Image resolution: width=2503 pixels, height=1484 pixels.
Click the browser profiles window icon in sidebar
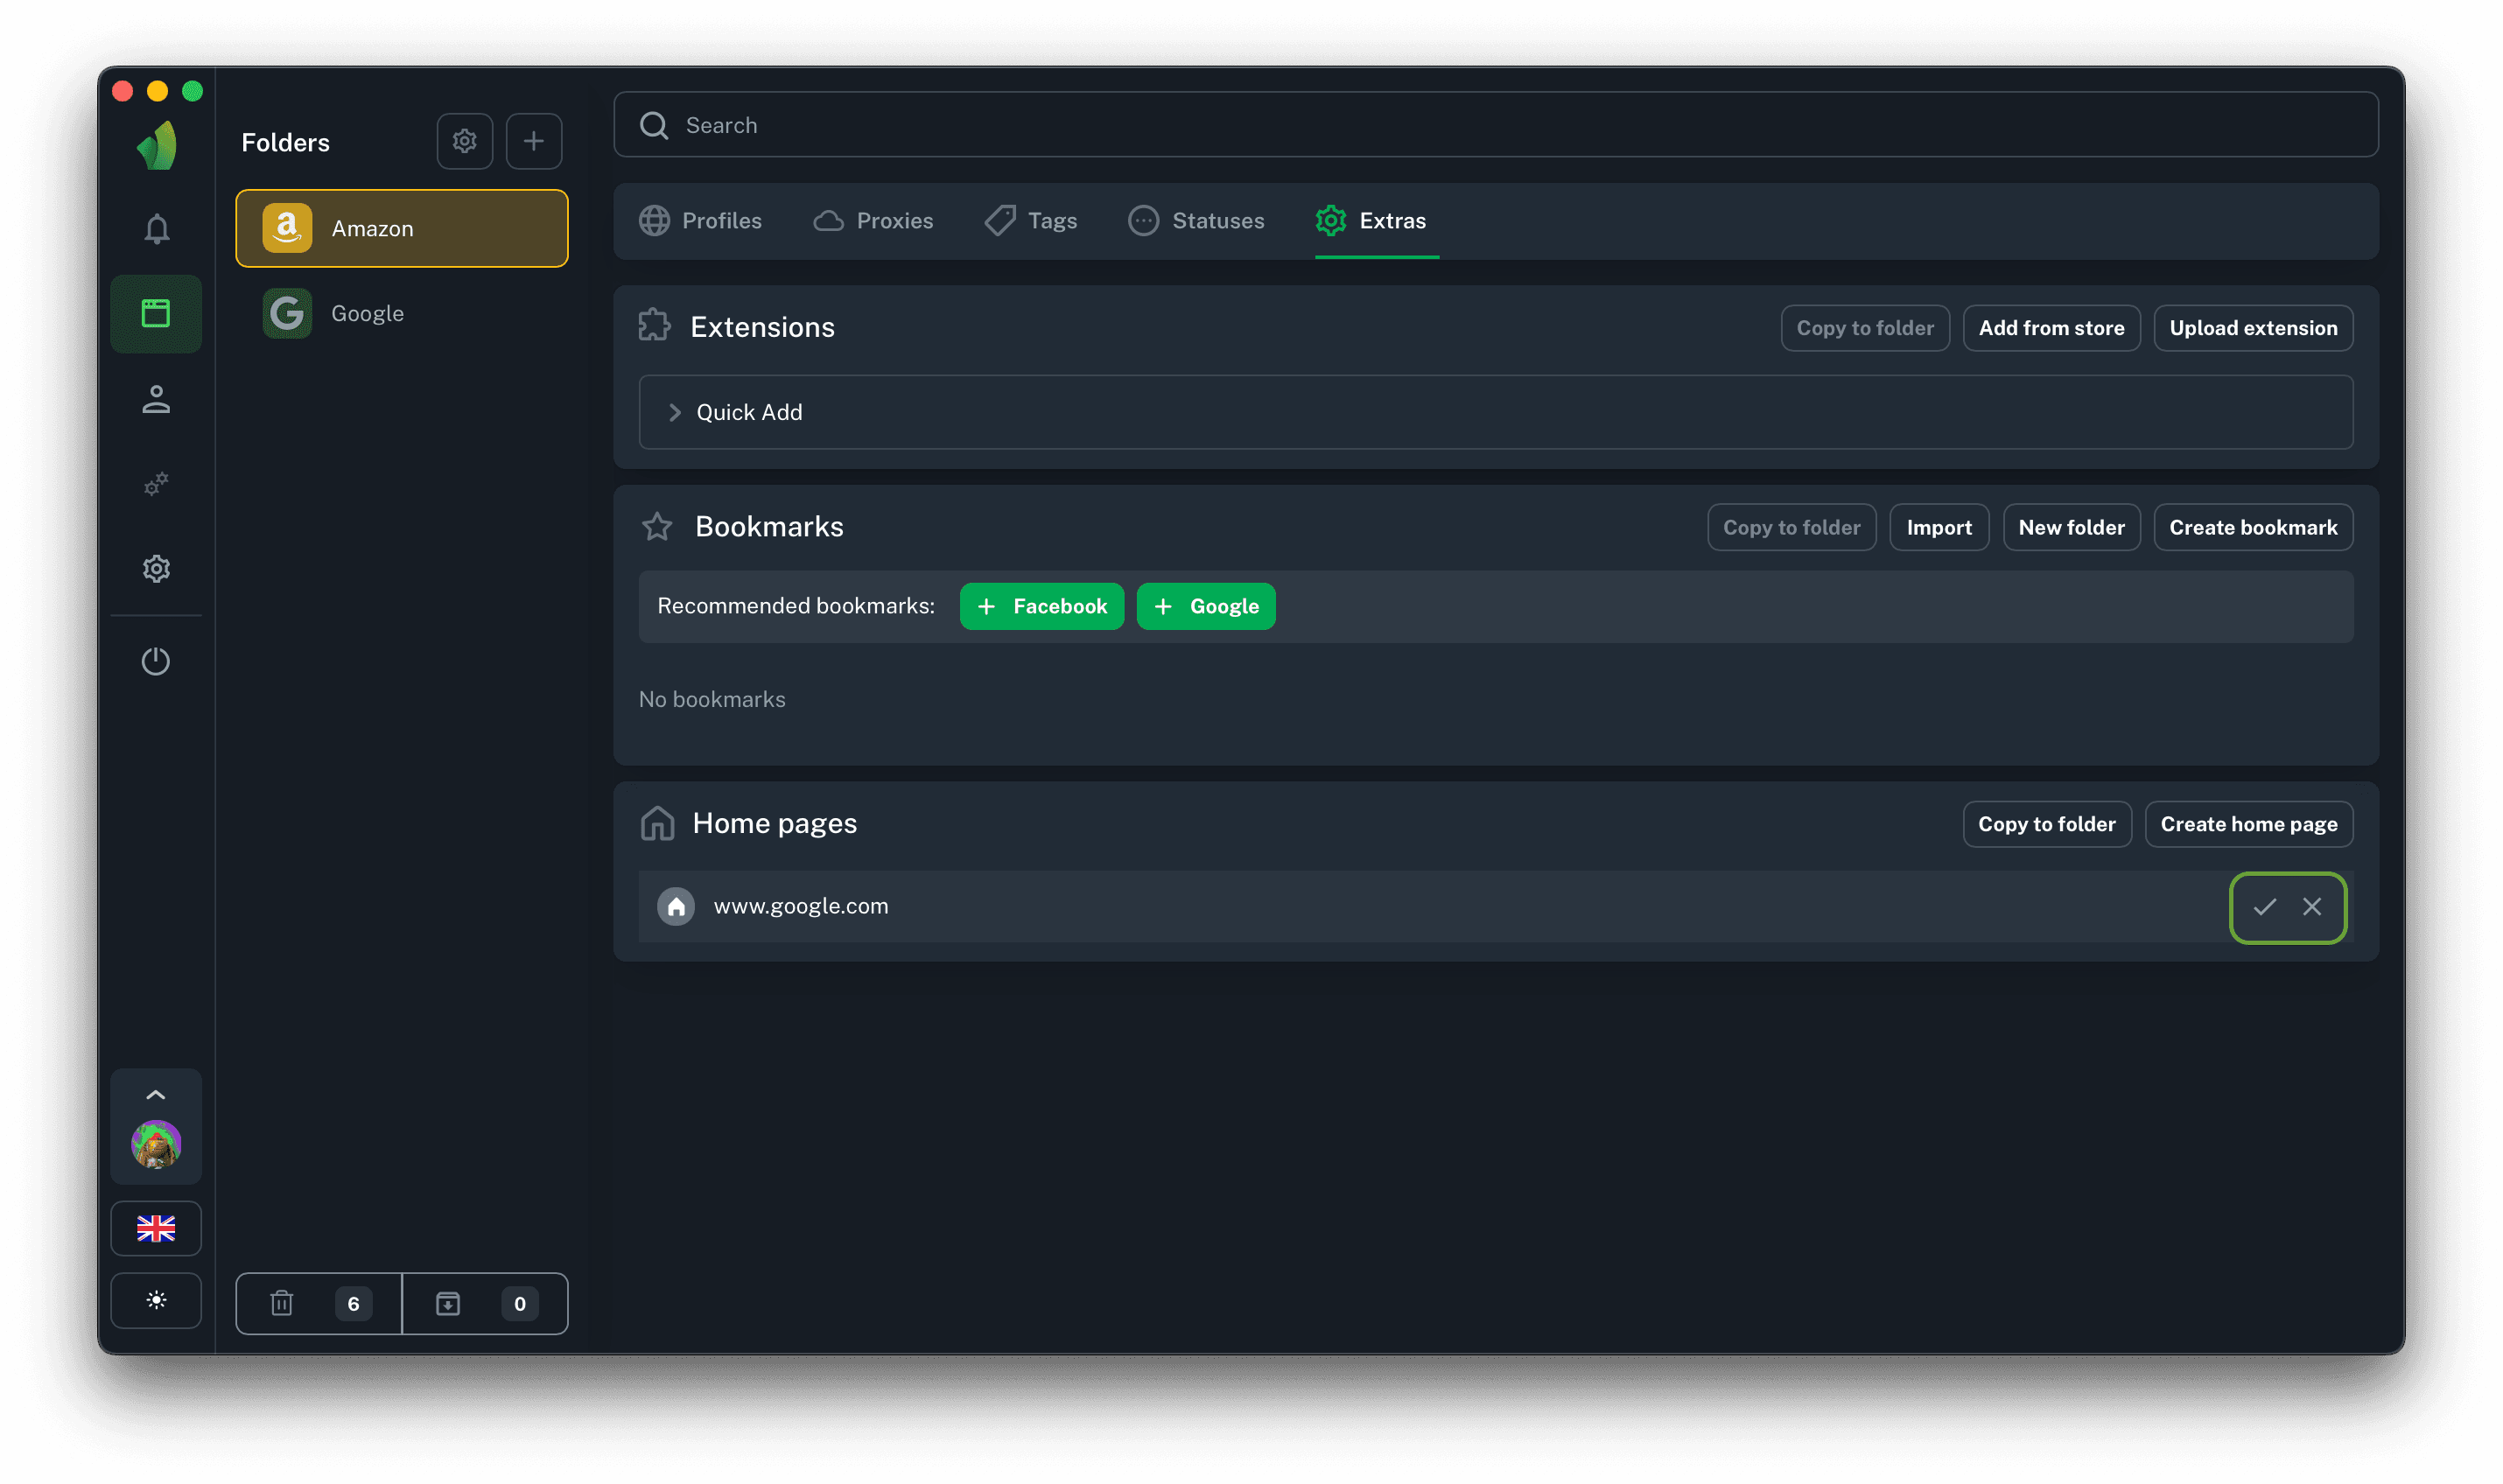click(156, 314)
